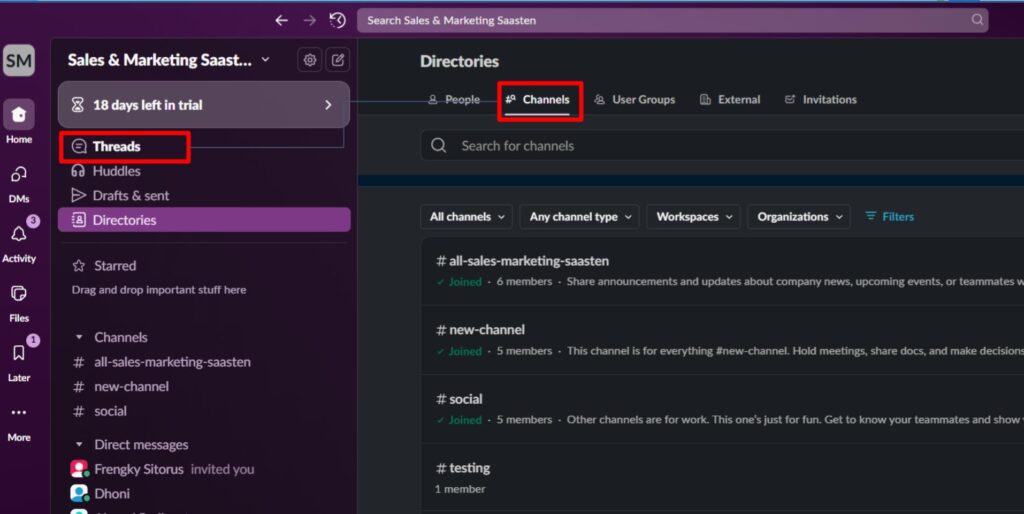The width and height of the screenshot is (1024, 514).
Task: Switch to the User Groups tab
Action: pyautogui.click(x=635, y=100)
